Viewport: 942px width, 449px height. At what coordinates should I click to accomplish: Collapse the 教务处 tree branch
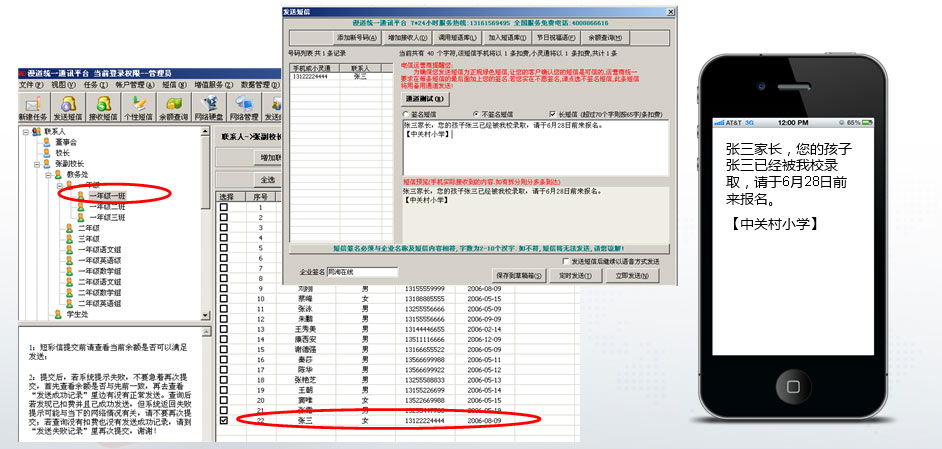click(x=47, y=175)
